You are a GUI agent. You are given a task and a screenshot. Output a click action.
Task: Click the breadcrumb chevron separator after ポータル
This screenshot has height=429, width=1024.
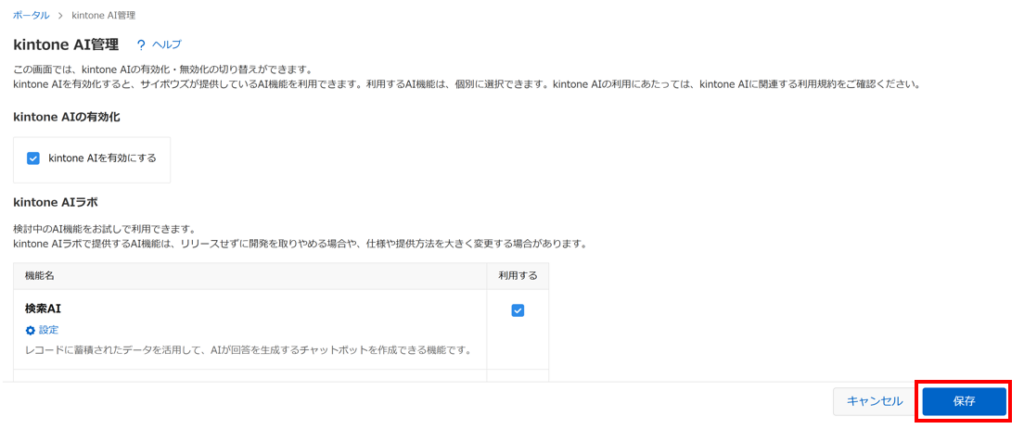60,15
